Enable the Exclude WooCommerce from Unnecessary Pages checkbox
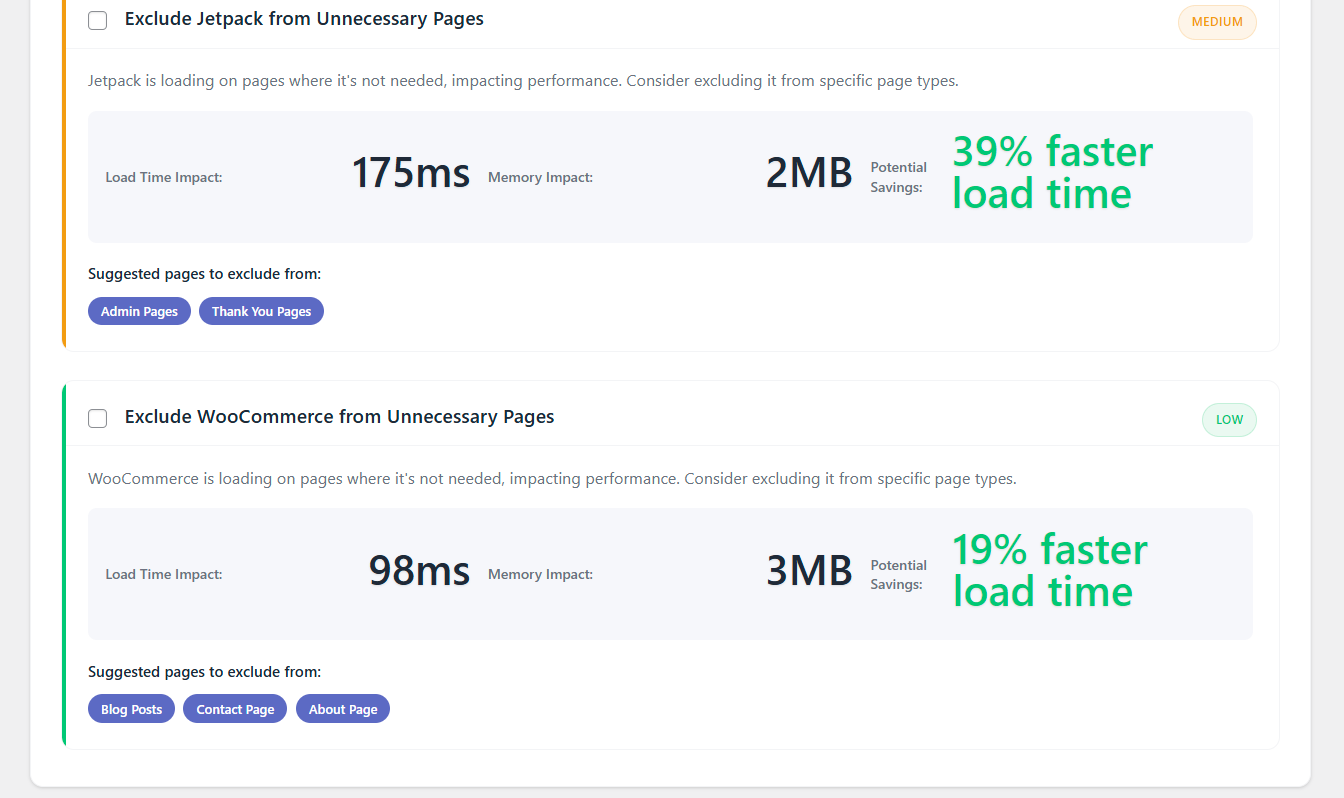This screenshot has height=798, width=1344. pyautogui.click(x=97, y=418)
